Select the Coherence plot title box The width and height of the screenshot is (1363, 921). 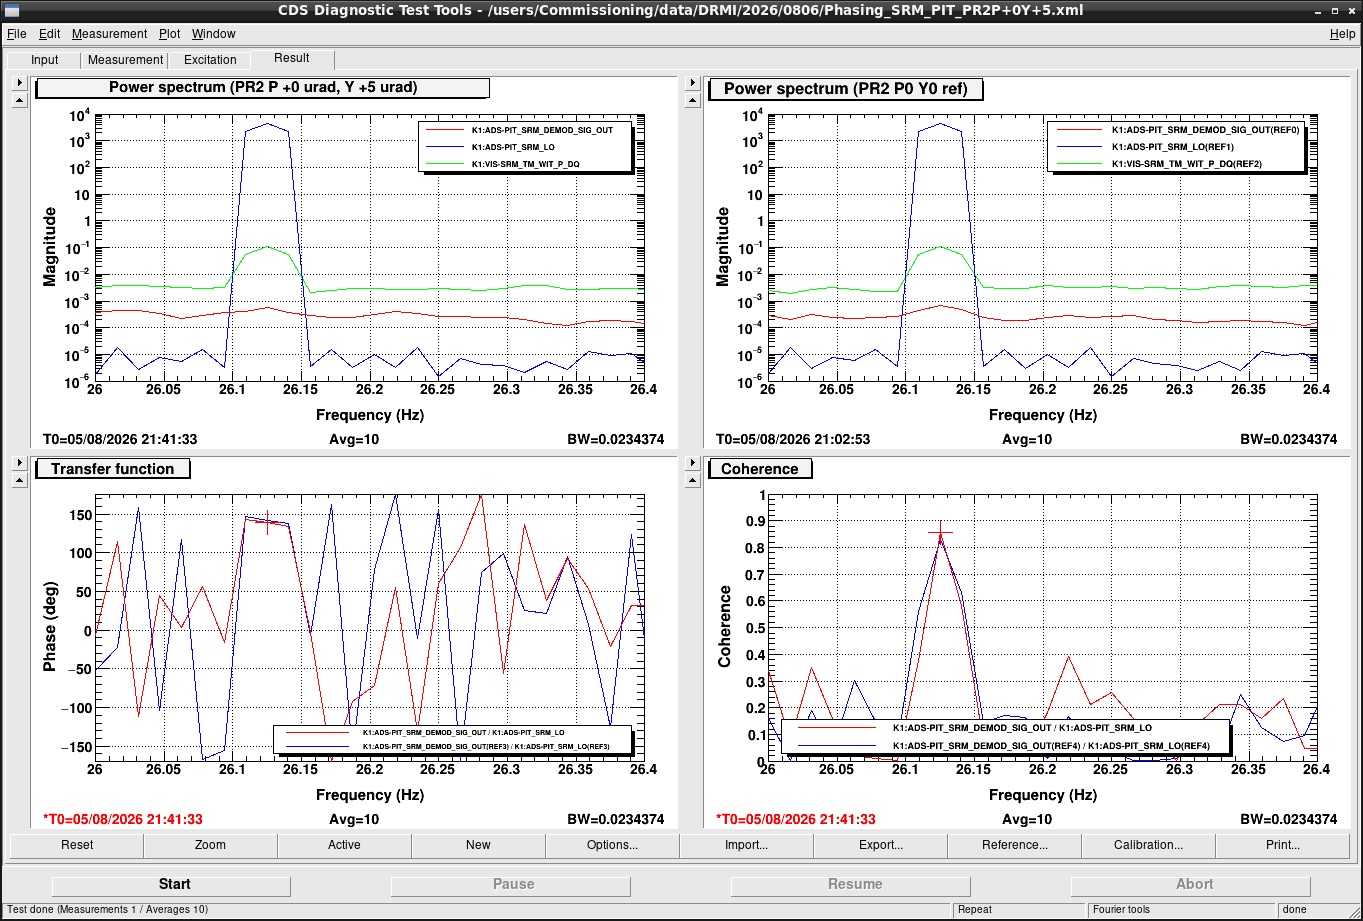coord(760,469)
